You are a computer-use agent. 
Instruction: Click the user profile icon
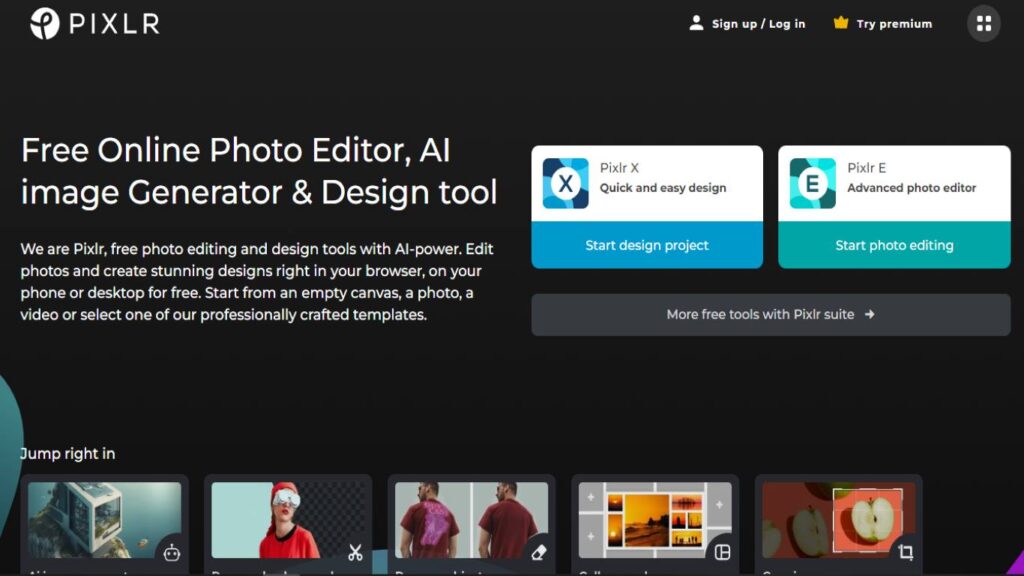(x=696, y=24)
